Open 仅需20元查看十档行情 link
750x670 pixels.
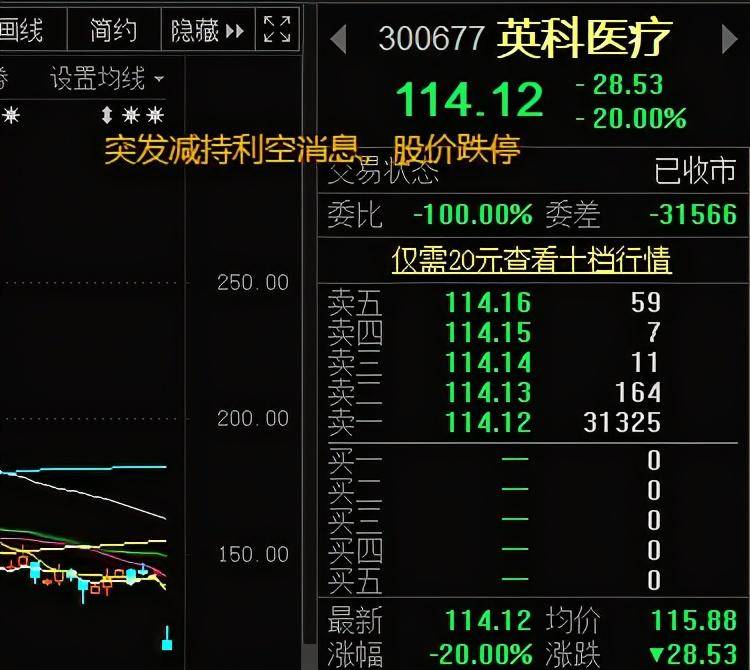[531, 260]
